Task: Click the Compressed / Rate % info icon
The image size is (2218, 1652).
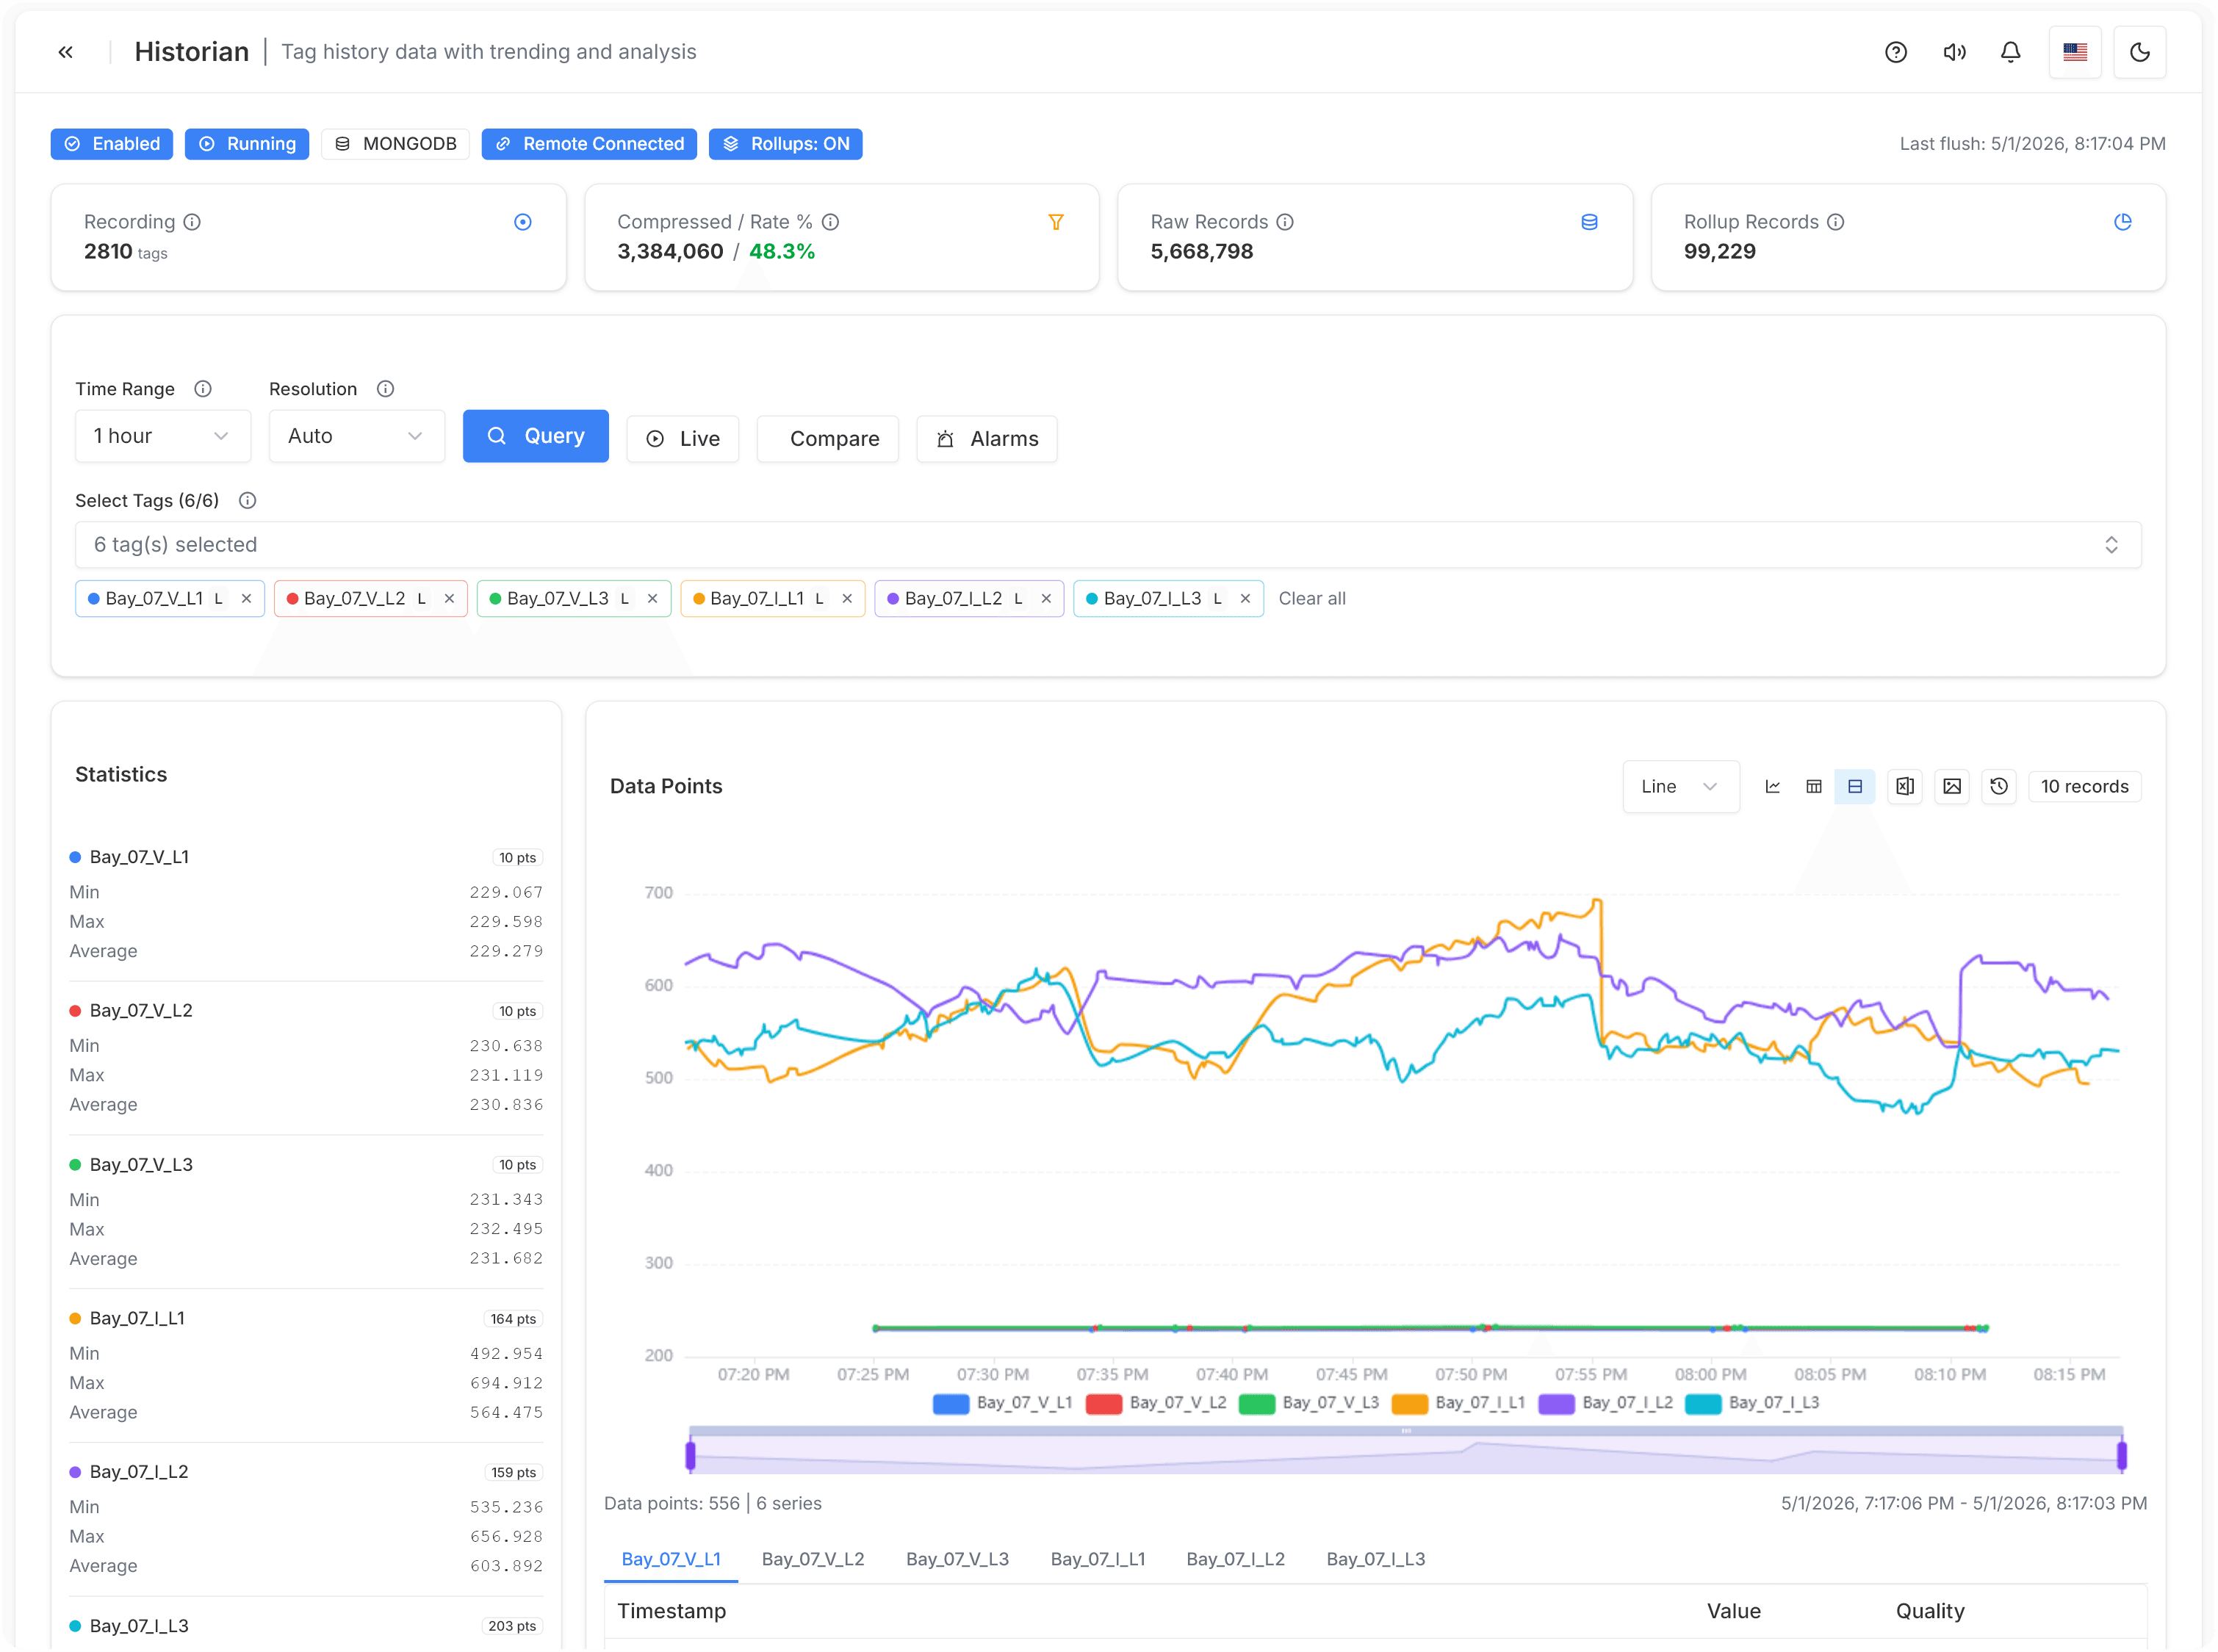Action: (x=830, y=222)
